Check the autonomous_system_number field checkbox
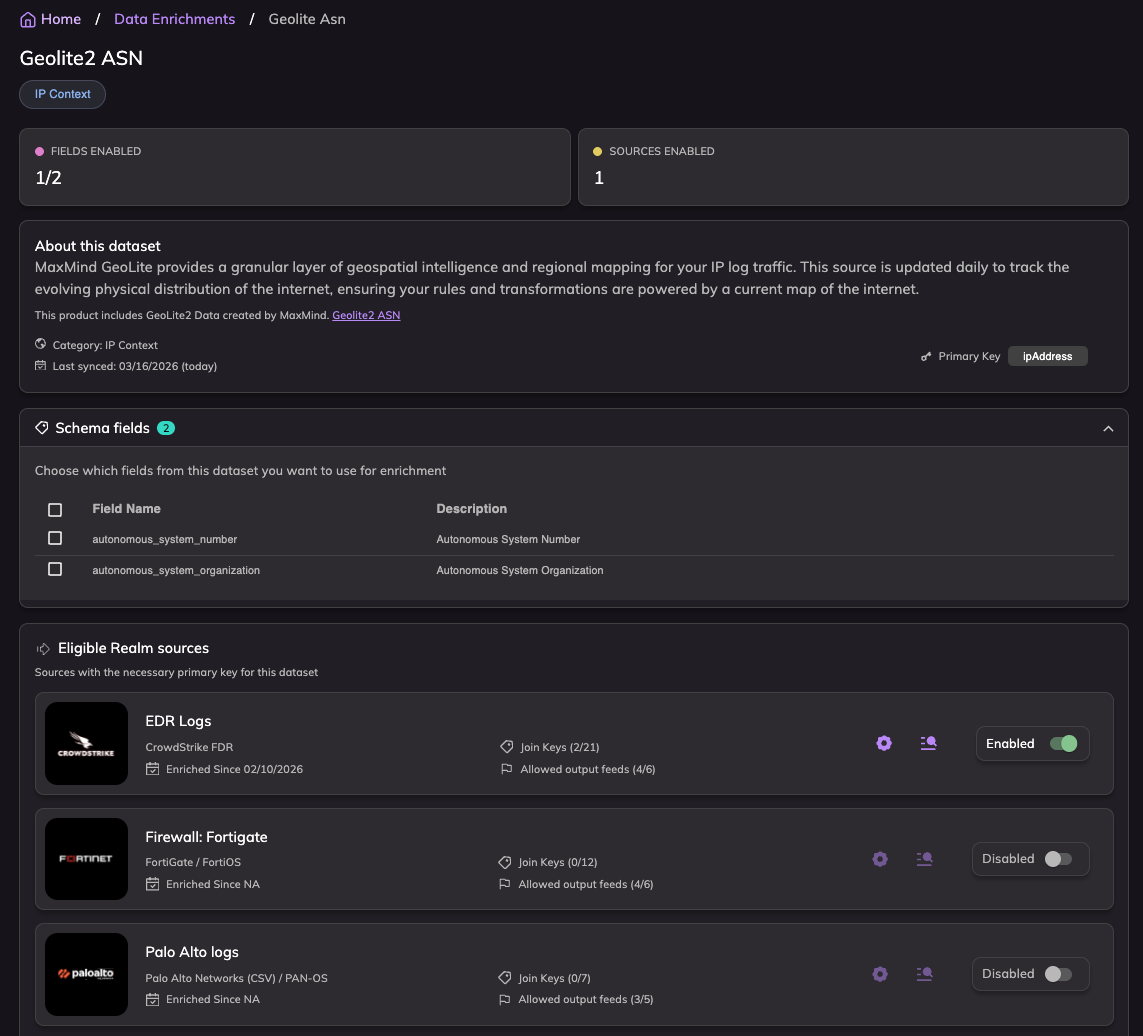 point(55,539)
